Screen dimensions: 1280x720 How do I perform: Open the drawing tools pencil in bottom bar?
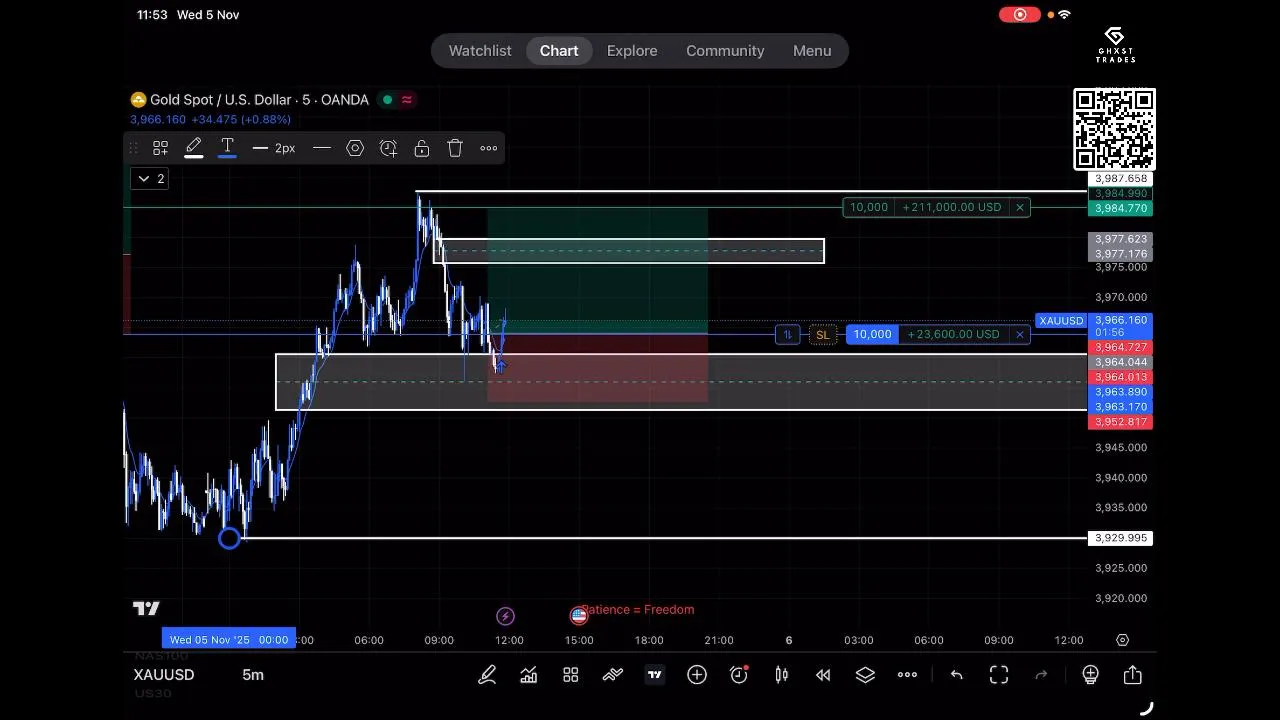coord(487,675)
